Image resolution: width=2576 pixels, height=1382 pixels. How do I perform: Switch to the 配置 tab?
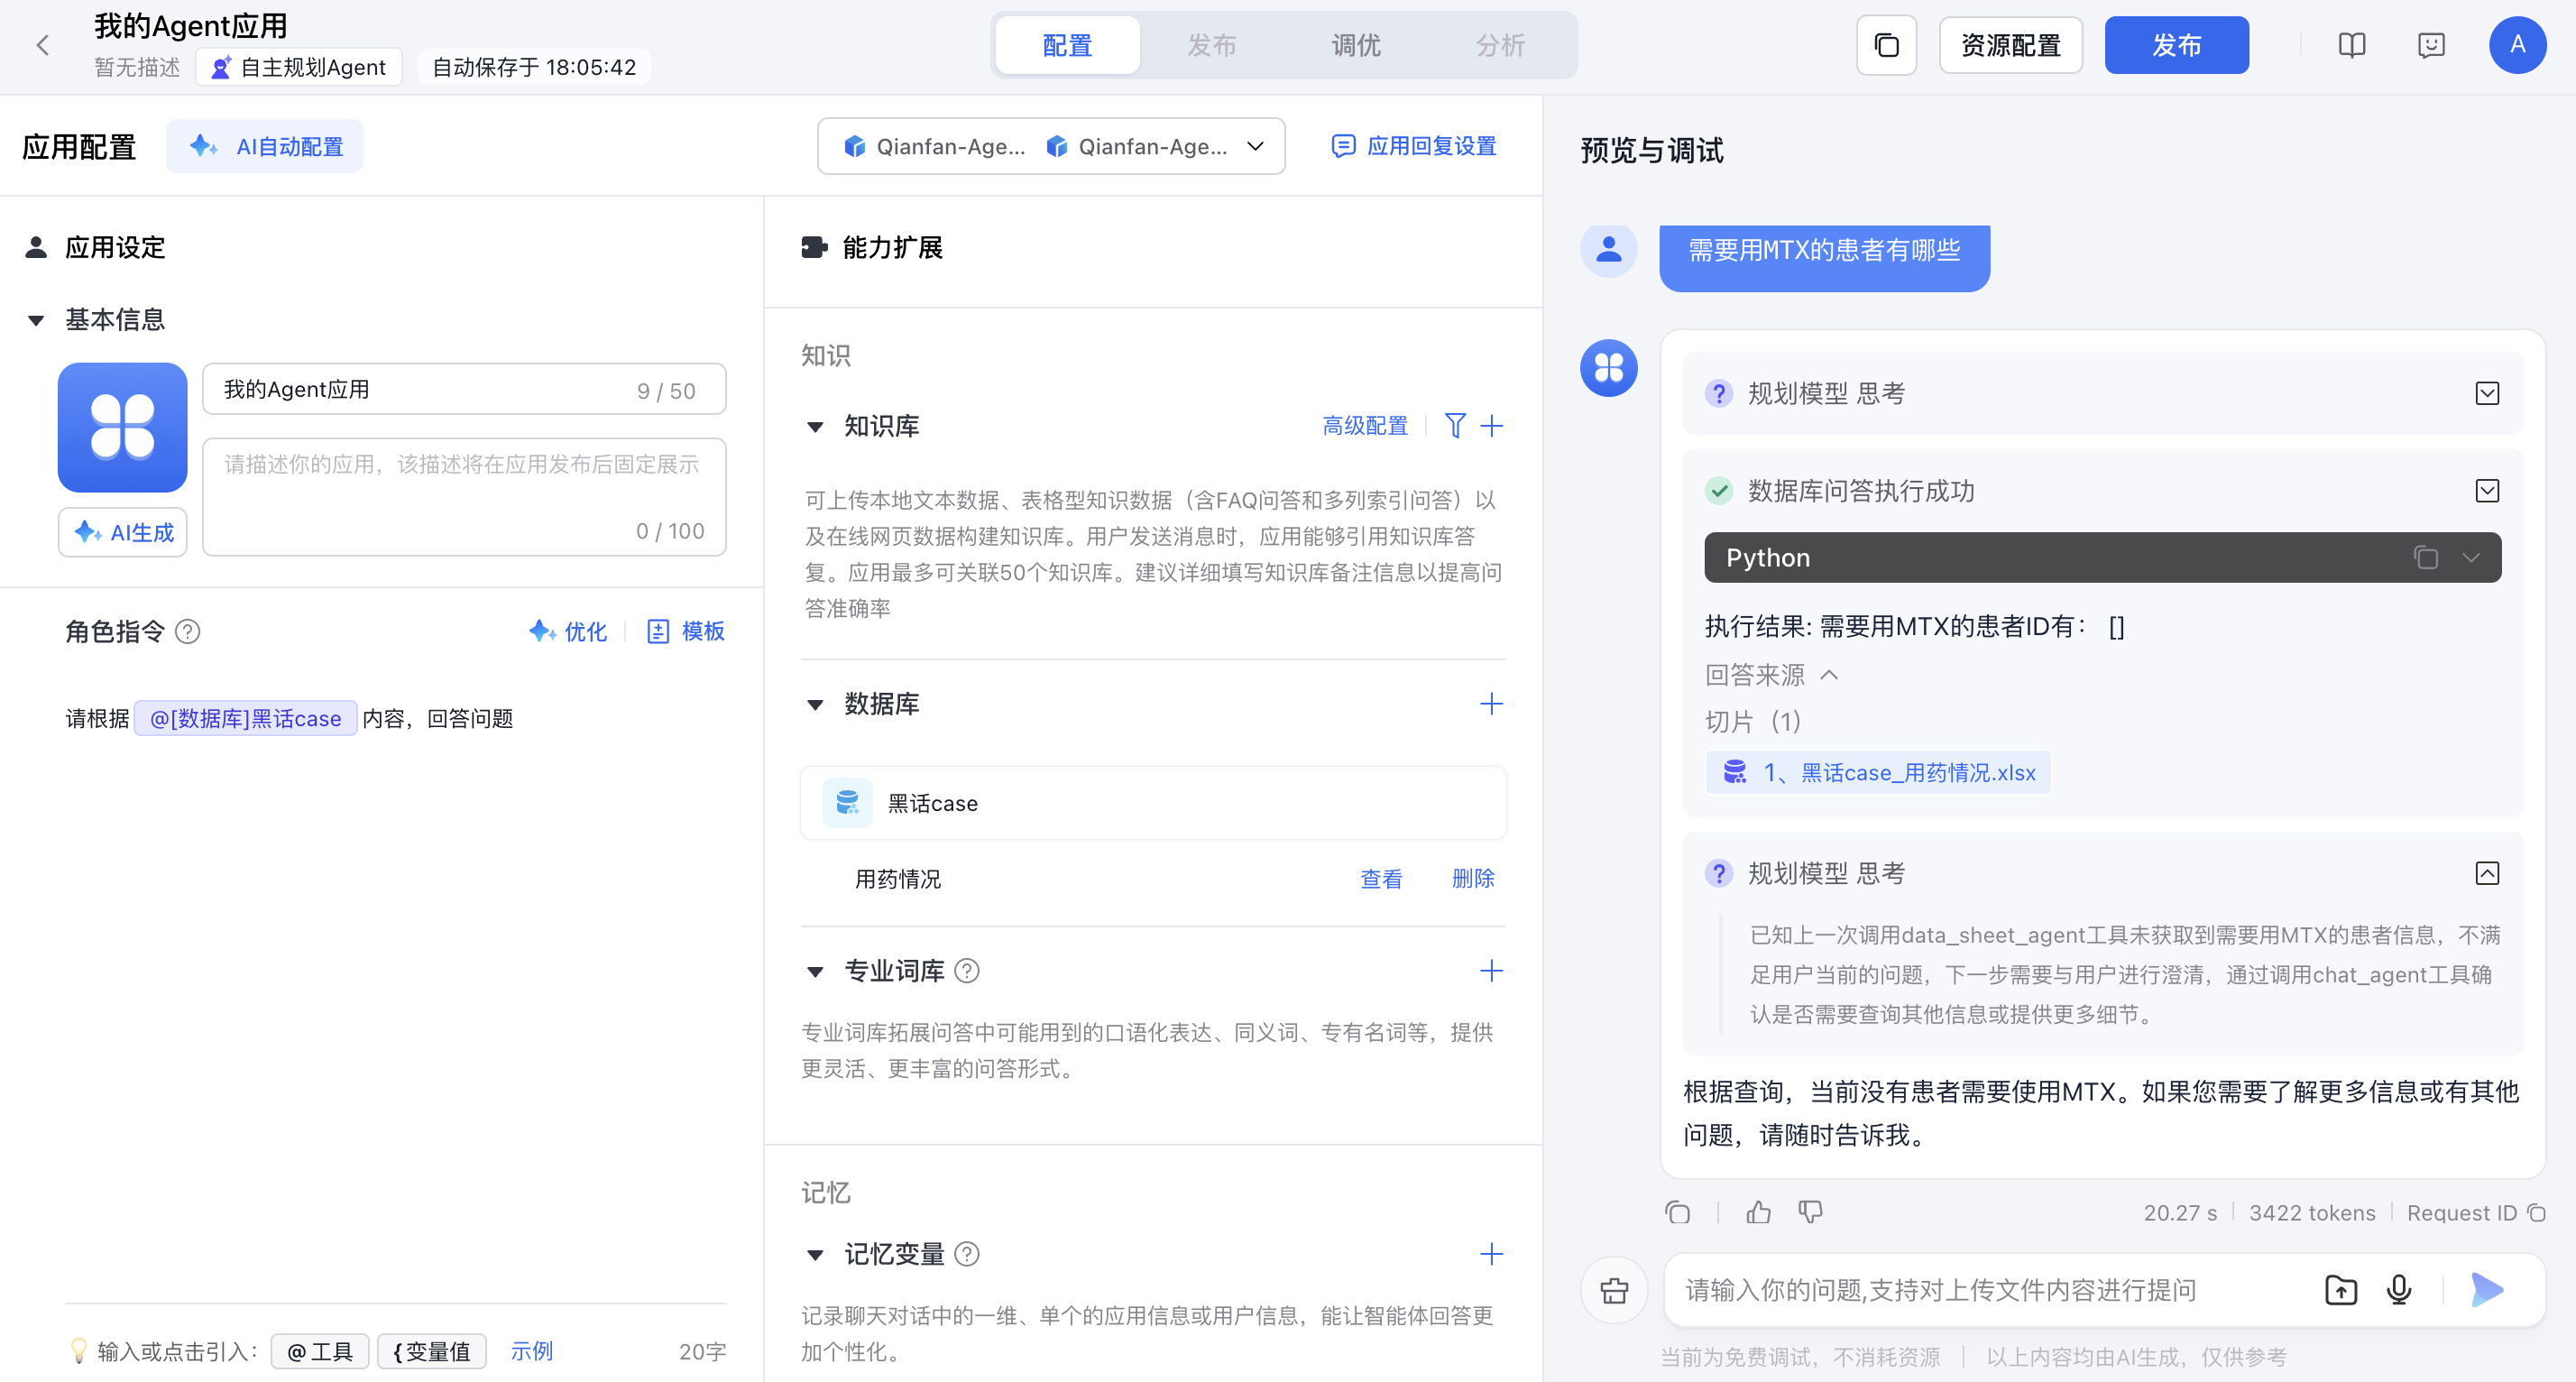click(x=1067, y=45)
